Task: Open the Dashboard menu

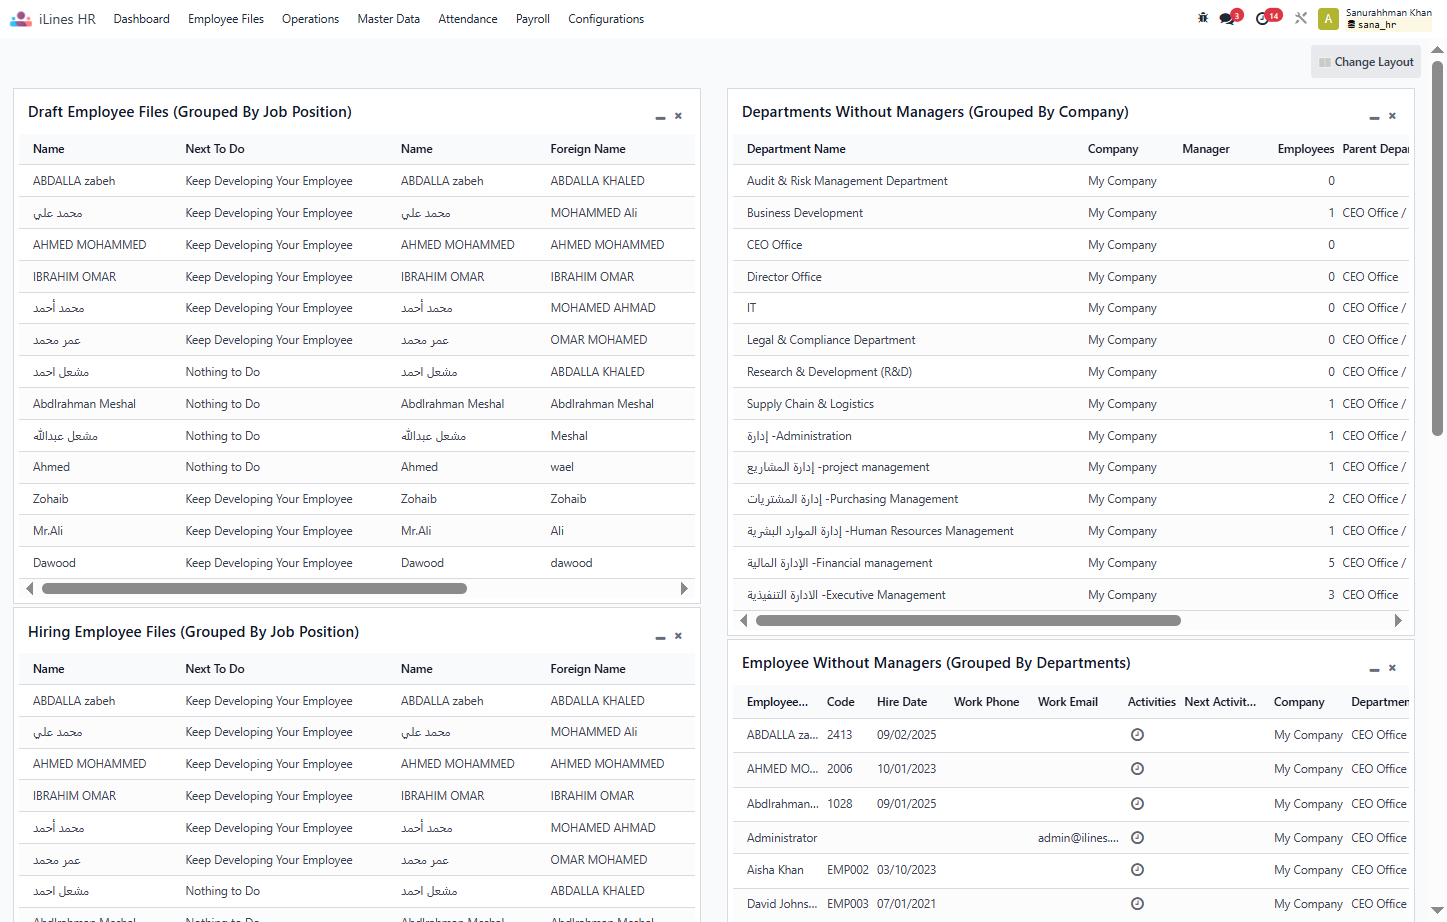Action: click(141, 19)
